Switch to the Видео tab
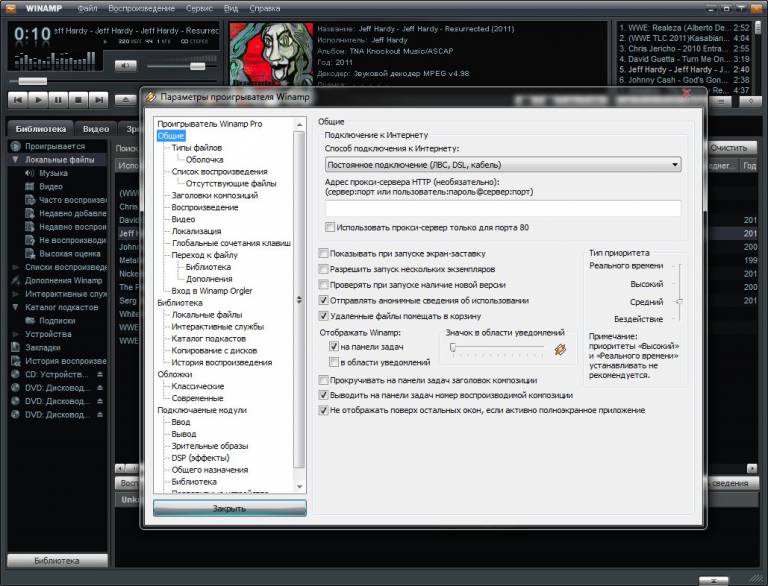 click(x=96, y=129)
